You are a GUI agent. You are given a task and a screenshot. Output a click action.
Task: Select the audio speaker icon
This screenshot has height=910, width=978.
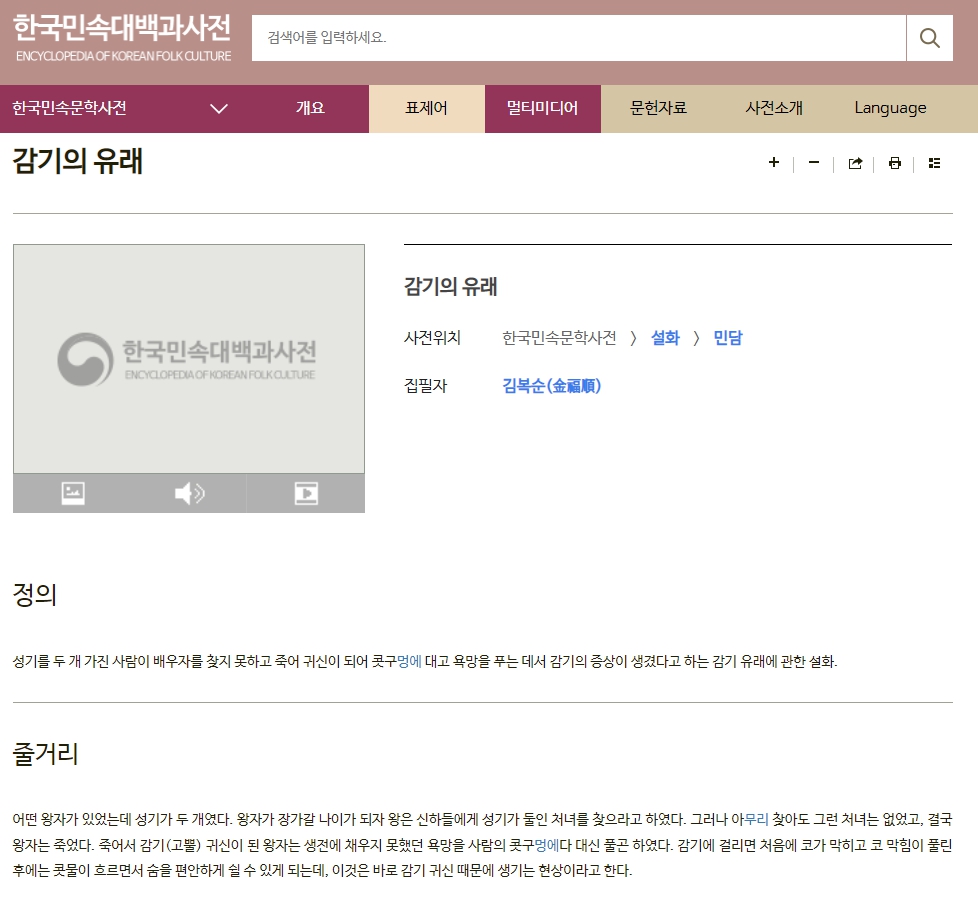pos(189,493)
